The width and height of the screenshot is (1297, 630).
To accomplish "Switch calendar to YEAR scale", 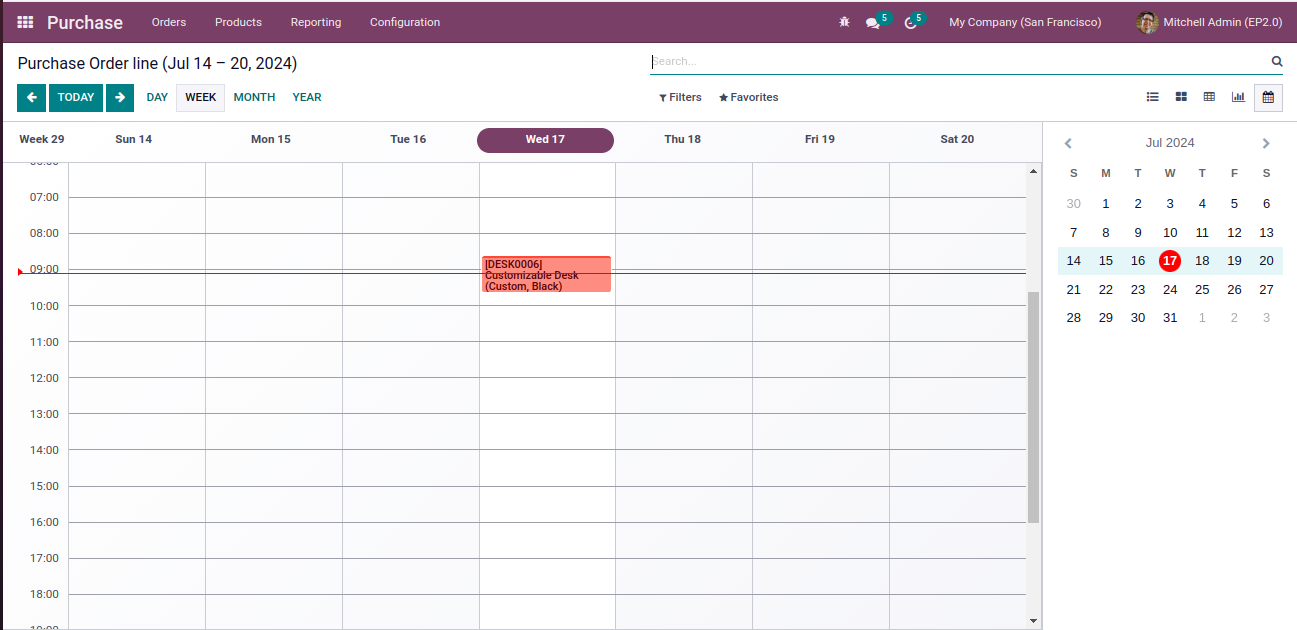I will point(307,98).
